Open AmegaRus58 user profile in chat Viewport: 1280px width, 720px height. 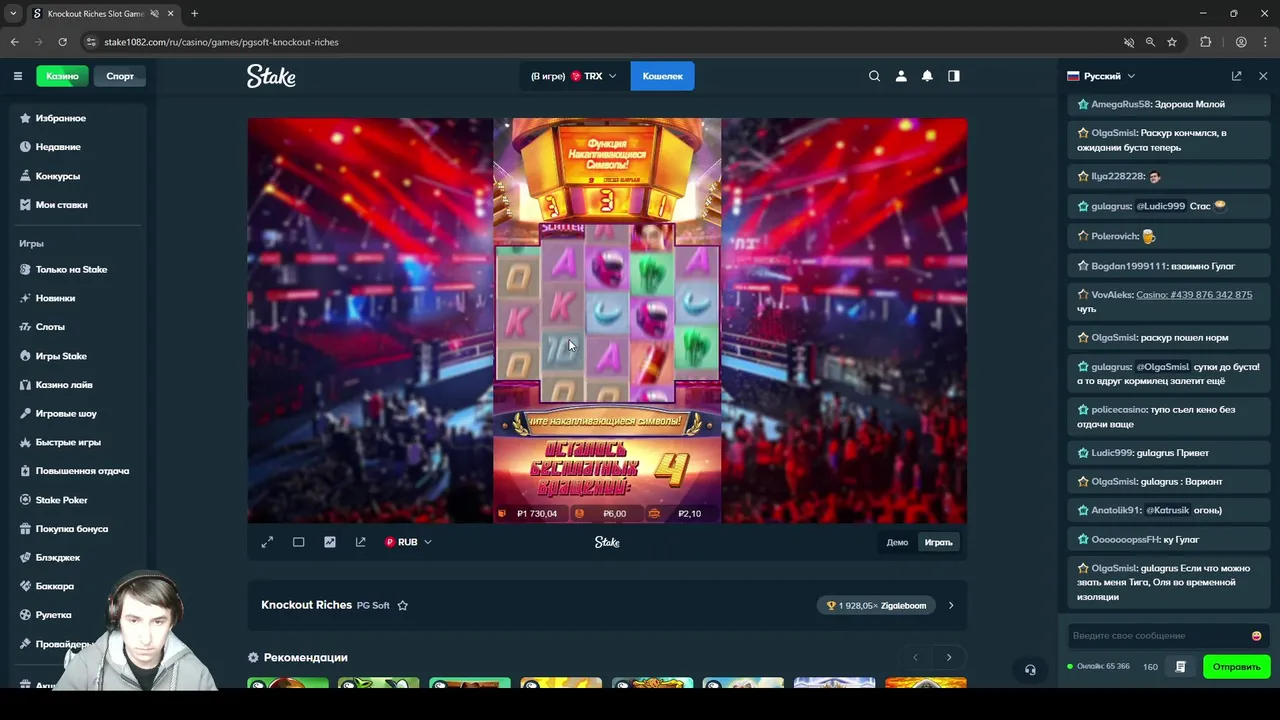(1121, 104)
